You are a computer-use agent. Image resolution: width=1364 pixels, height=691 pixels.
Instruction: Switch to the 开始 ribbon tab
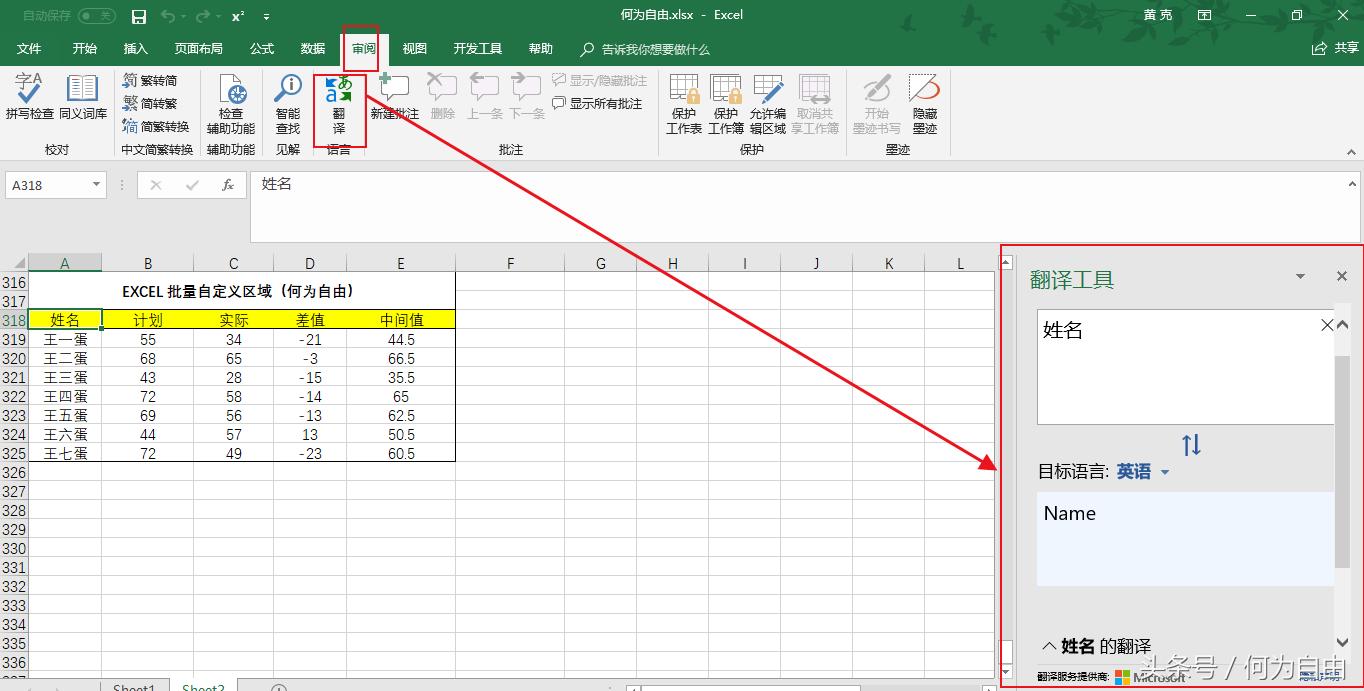point(84,47)
